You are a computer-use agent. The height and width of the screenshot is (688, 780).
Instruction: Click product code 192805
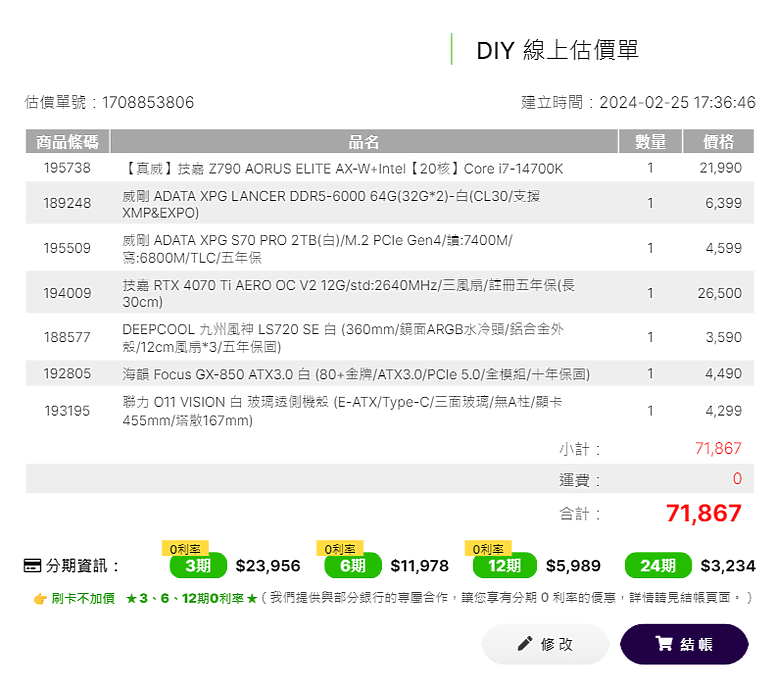(67, 374)
